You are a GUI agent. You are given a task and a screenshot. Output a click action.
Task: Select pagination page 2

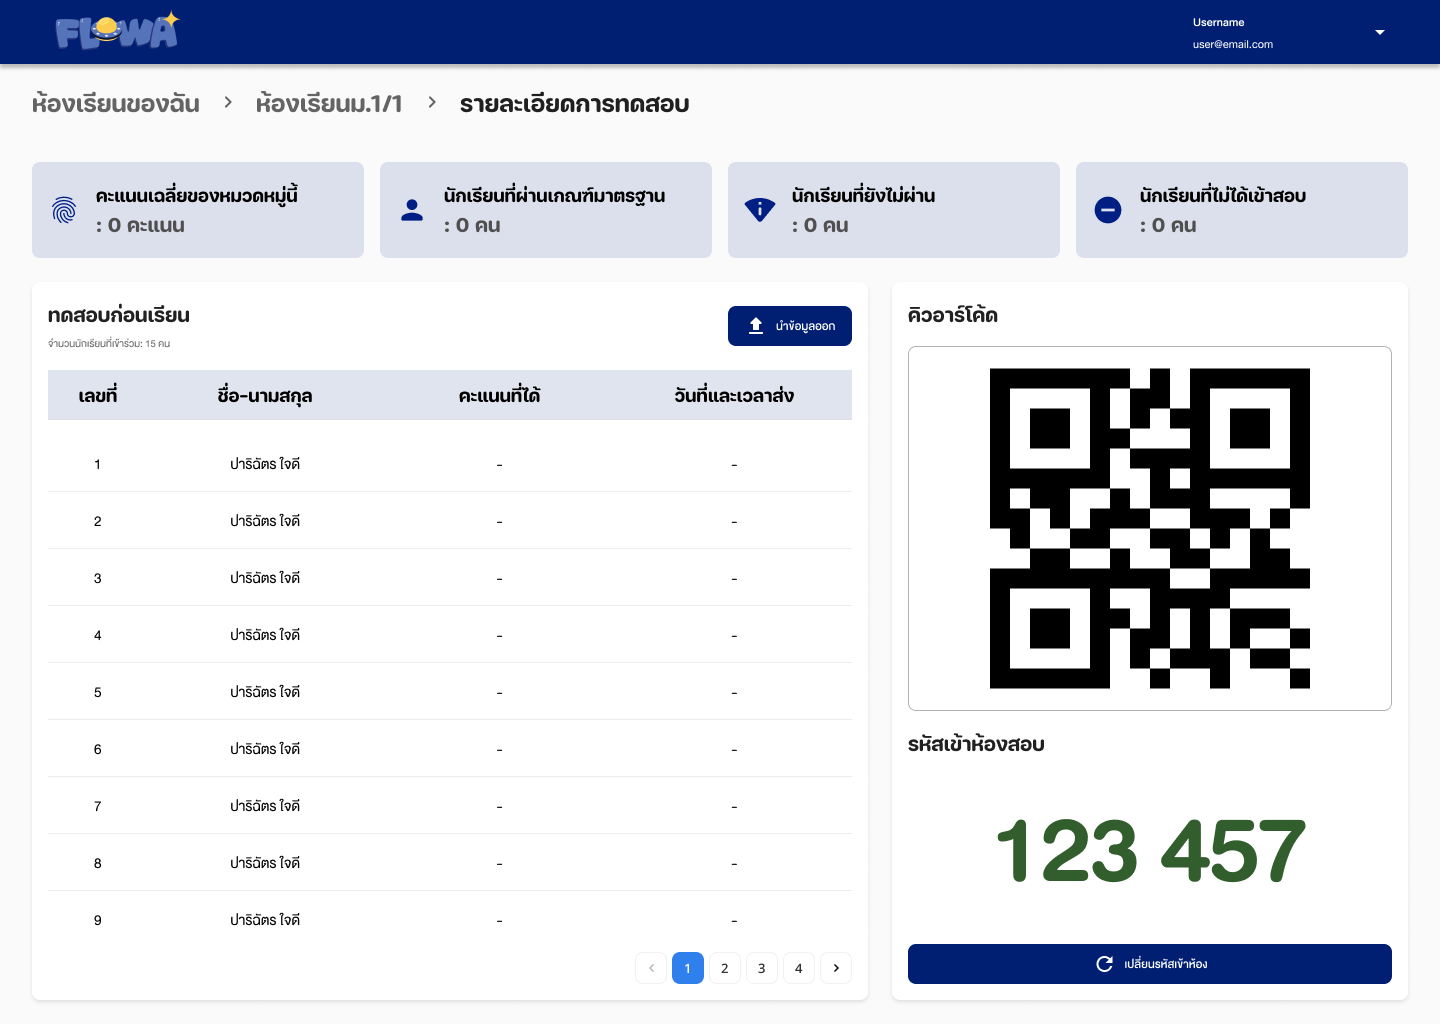(x=725, y=968)
